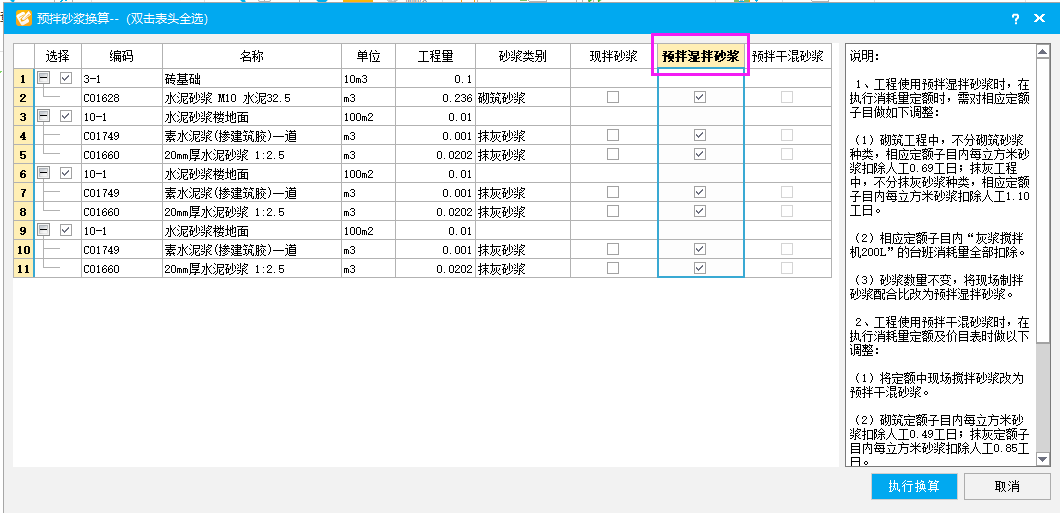The image size is (1060, 513).
Task: Uncheck the selection checkbox for 3-1 砖基础
Action: pyautogui.click(x=66, y=78)
